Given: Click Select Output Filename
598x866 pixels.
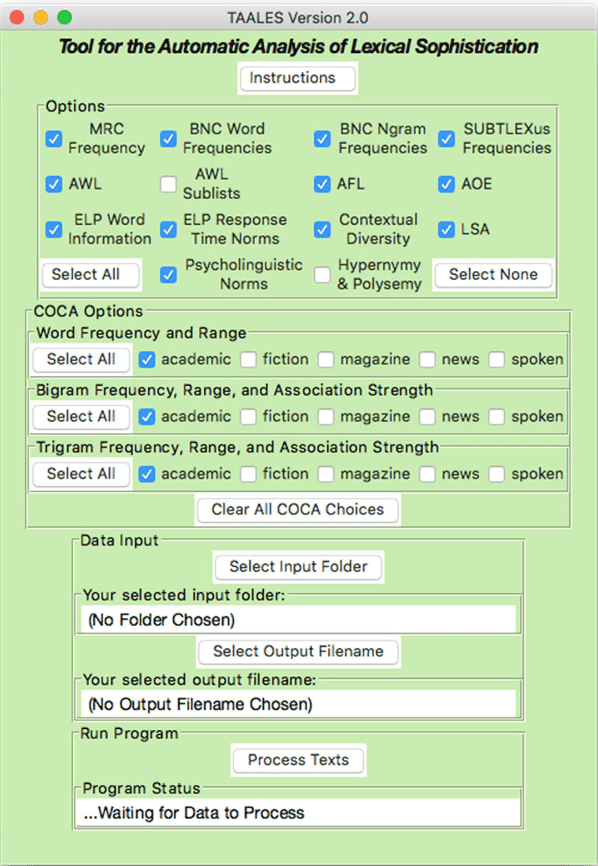Looking at the screenshot, I should pyautogui.click(x=297, y=651).
